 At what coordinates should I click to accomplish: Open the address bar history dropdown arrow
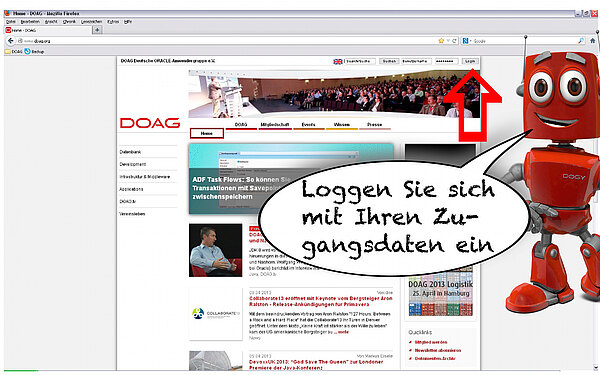pyautogui.click(x=448, y=41)
